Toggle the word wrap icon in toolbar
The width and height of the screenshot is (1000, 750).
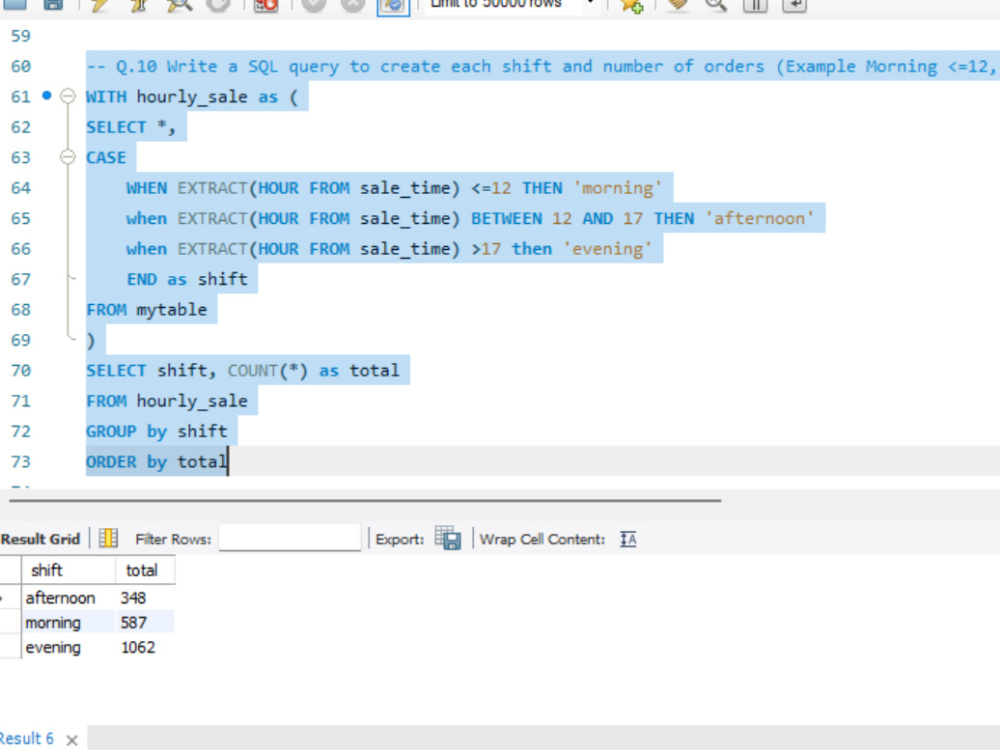795,4
